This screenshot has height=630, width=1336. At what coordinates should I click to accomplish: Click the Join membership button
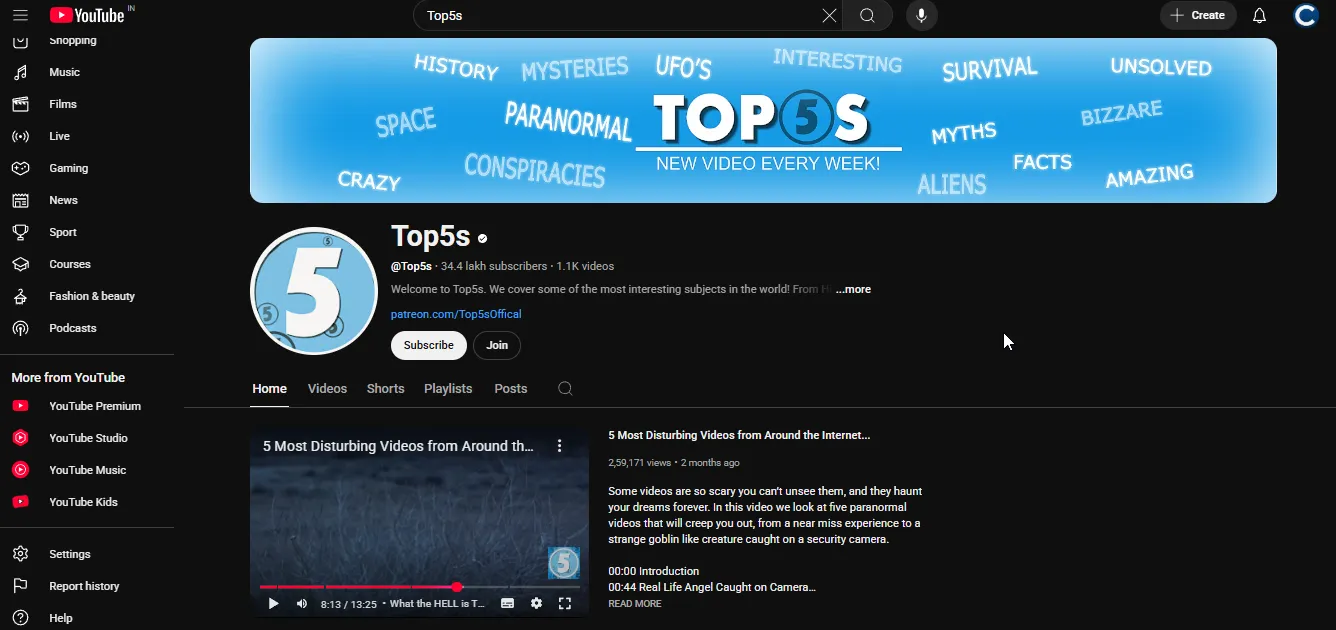[497, 345]
